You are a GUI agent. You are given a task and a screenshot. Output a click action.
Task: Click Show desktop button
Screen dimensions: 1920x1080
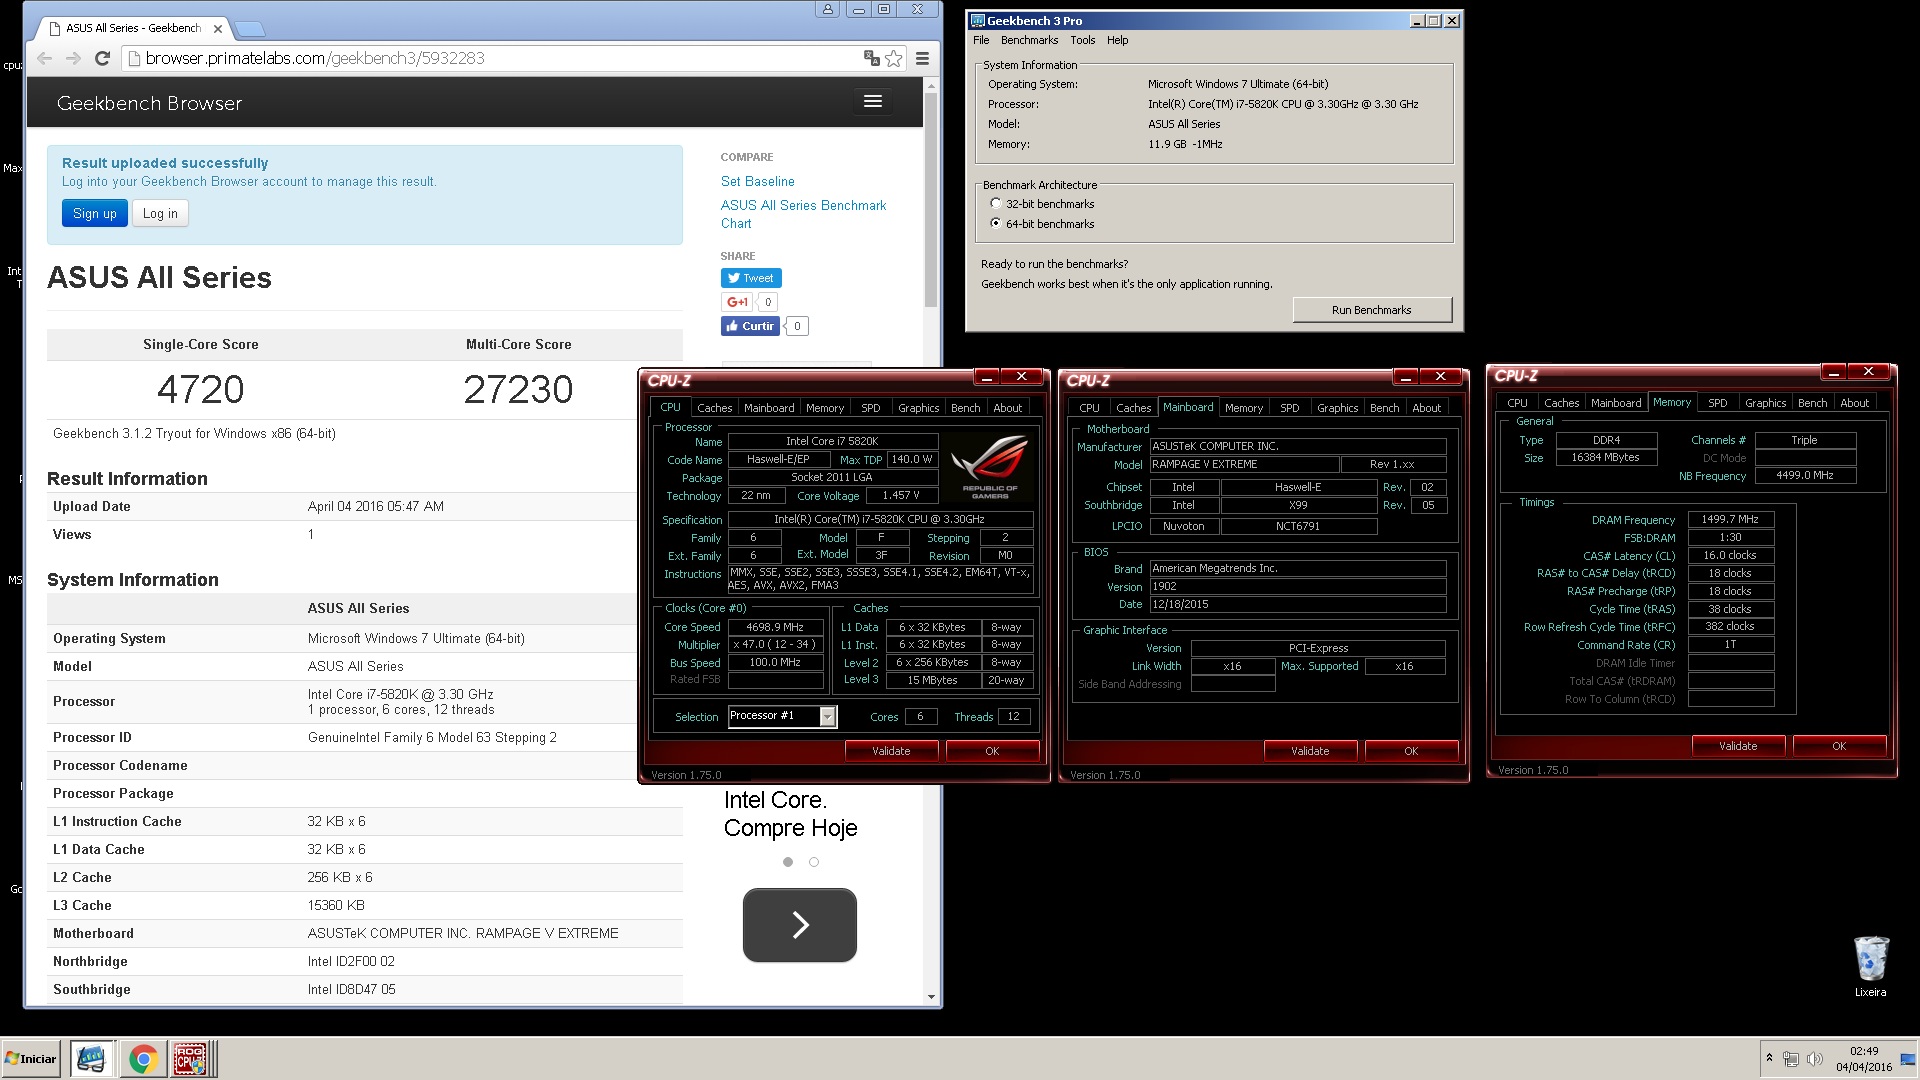[x=1908, y=1059]
